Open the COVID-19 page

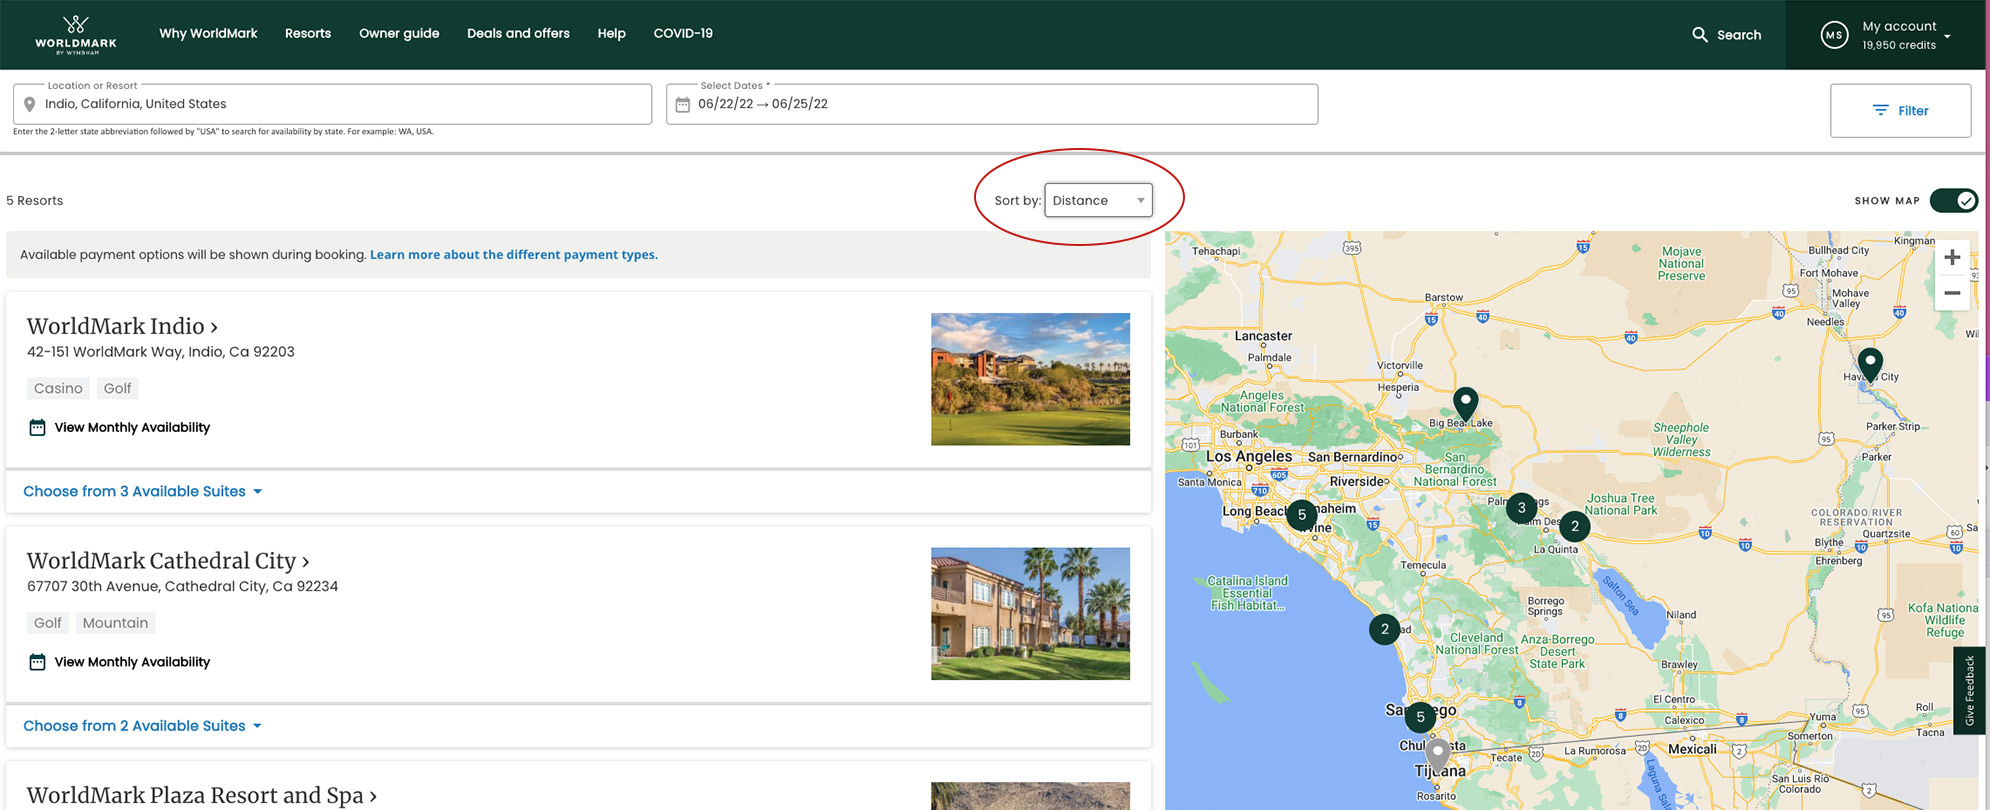coord(683,33)
